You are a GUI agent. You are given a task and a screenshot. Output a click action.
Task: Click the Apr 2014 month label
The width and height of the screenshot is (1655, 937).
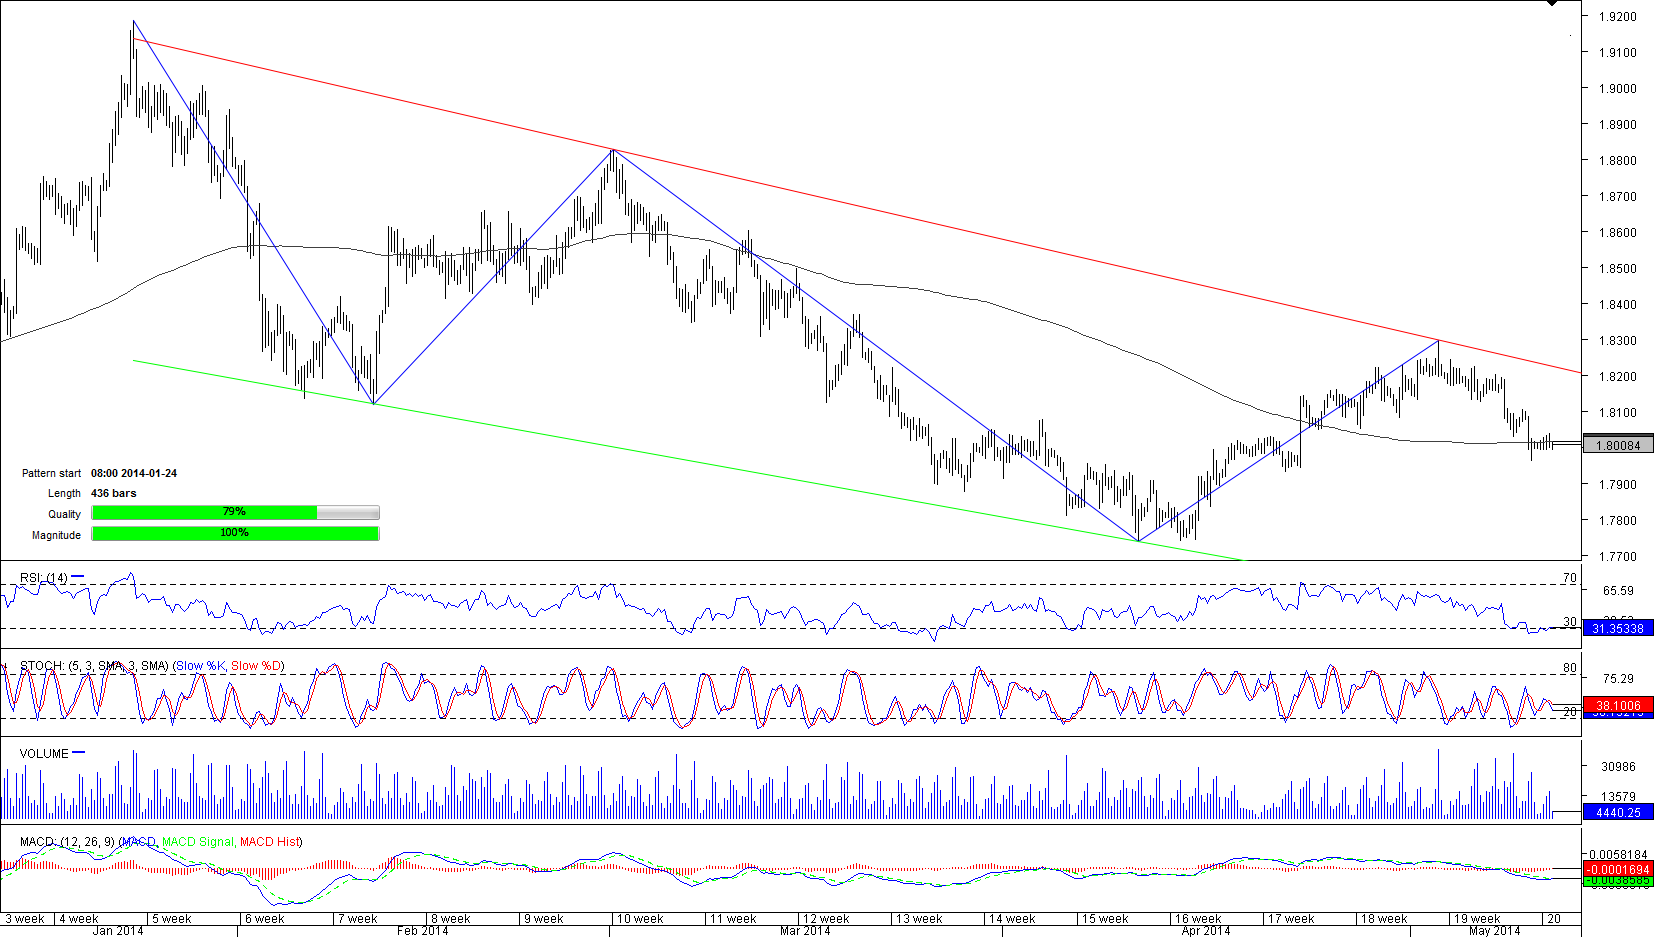[x=1206, y=931]
